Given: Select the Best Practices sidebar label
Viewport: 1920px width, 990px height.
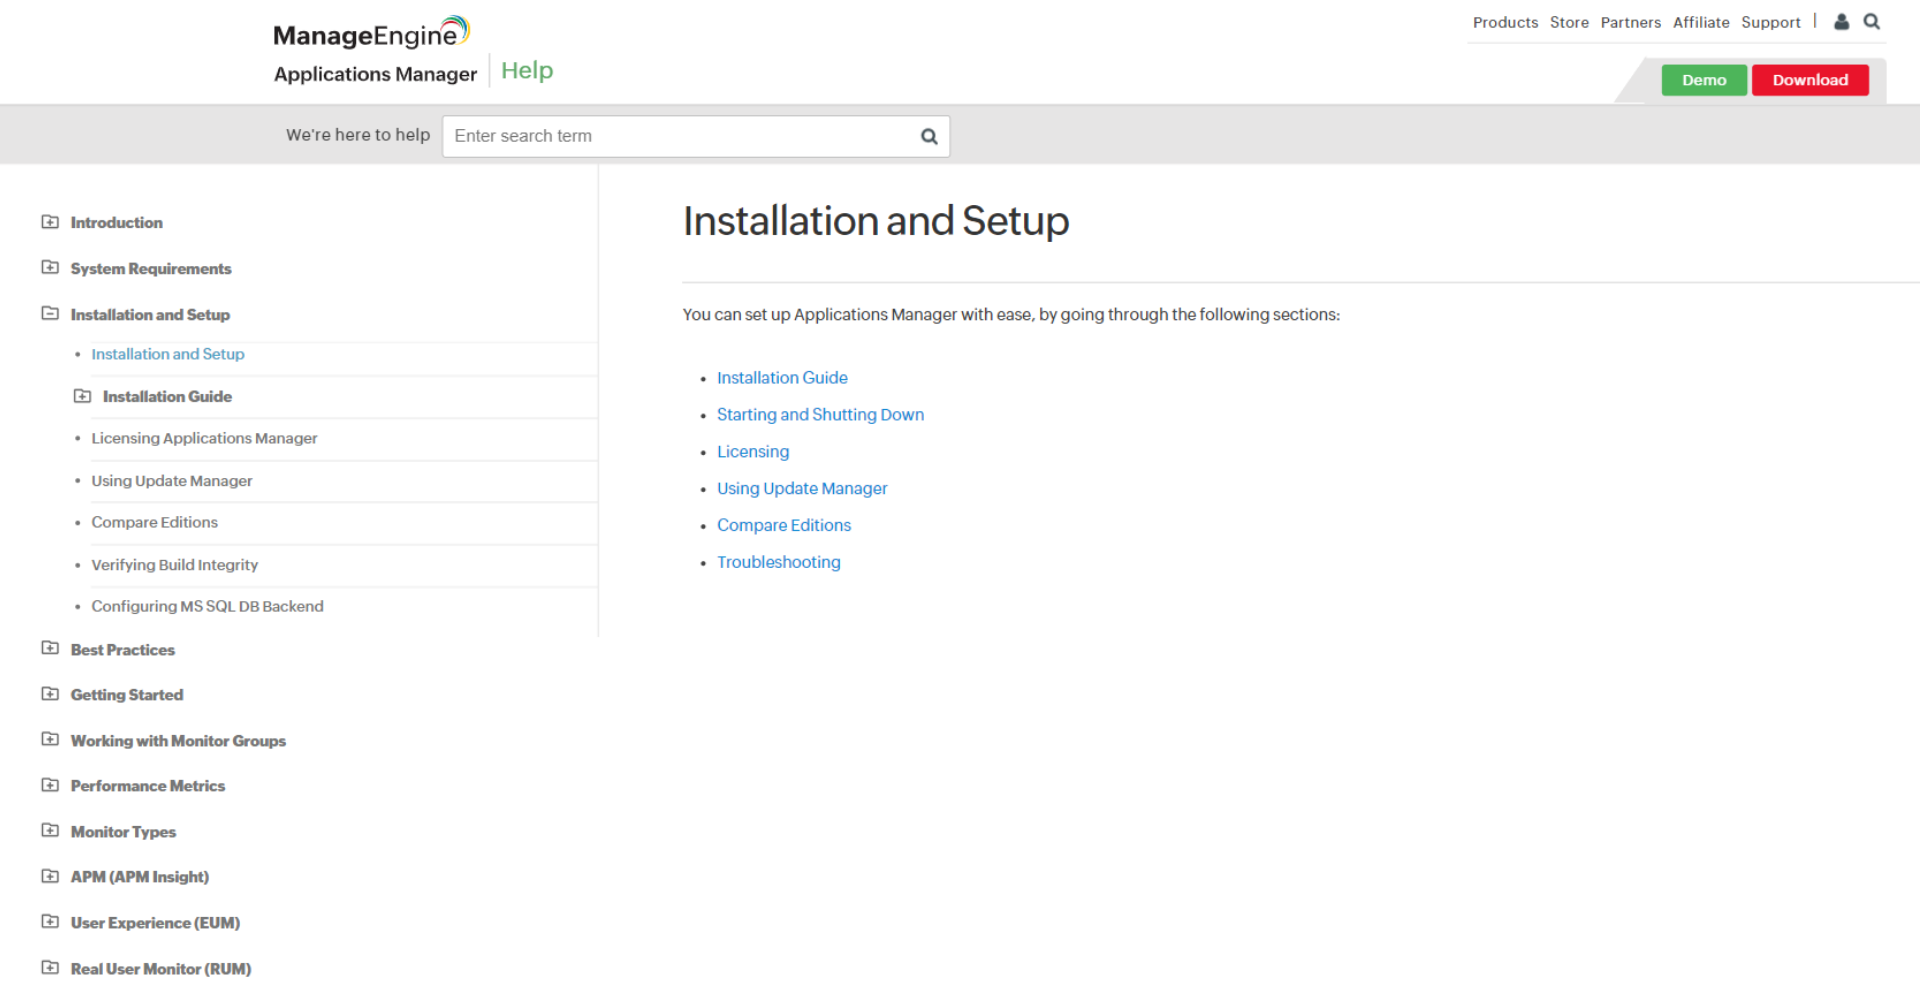Looking at the screenshot, I should click(123, 650).
